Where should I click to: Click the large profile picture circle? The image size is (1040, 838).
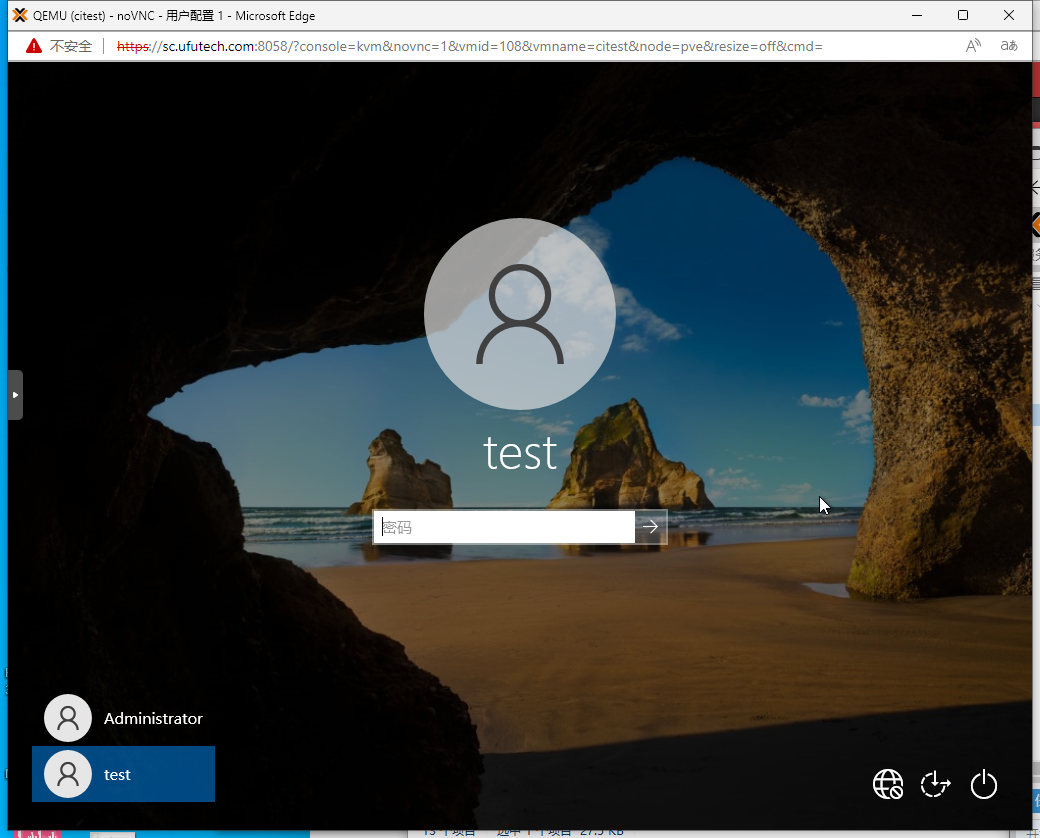pos(520,314)
